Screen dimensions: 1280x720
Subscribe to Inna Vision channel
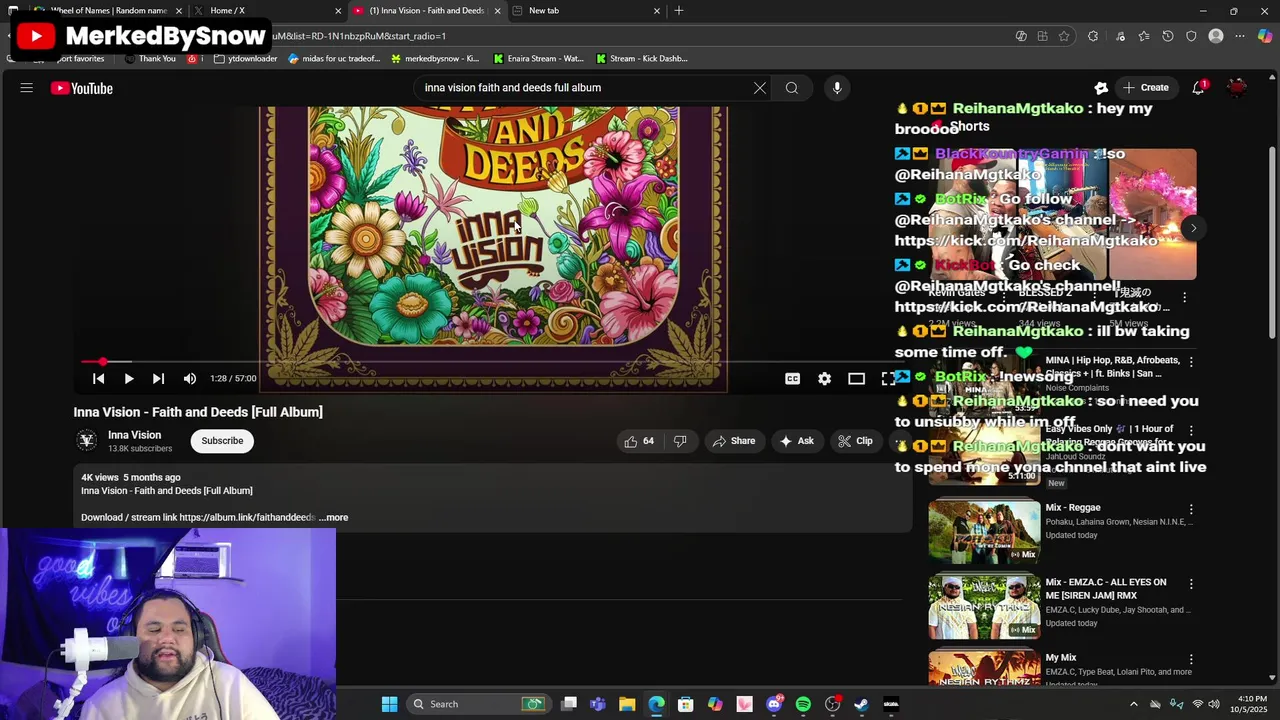(222, 441)
